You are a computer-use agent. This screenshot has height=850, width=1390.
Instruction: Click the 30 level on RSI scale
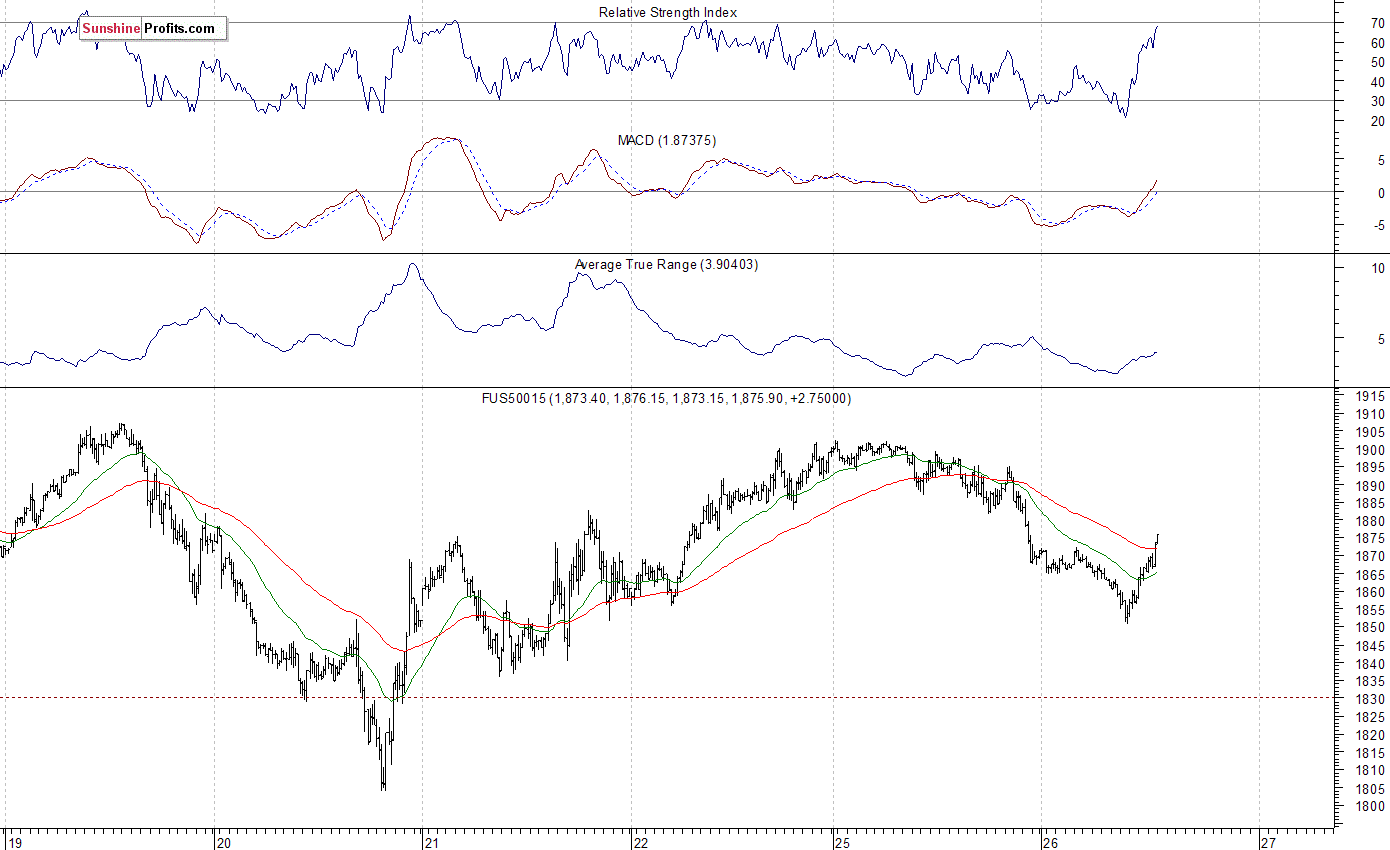(1377, 101)
